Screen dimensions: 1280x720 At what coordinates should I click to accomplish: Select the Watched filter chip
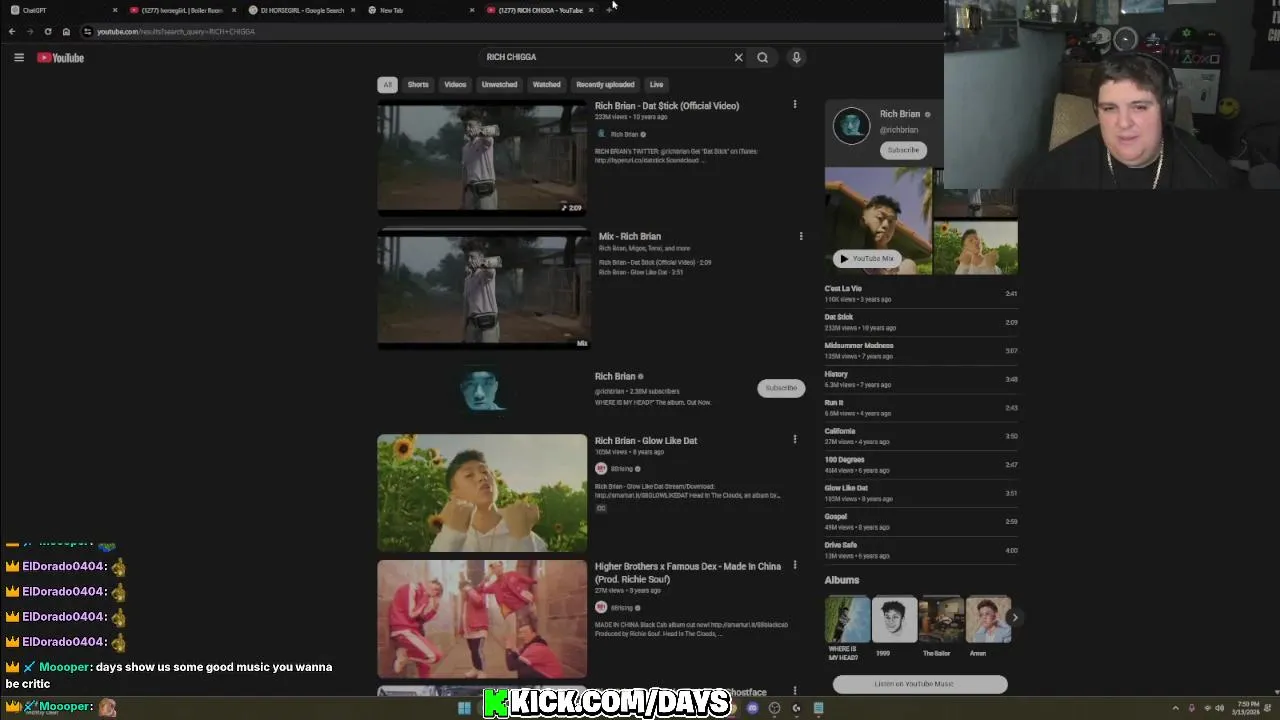pos(546,85)
